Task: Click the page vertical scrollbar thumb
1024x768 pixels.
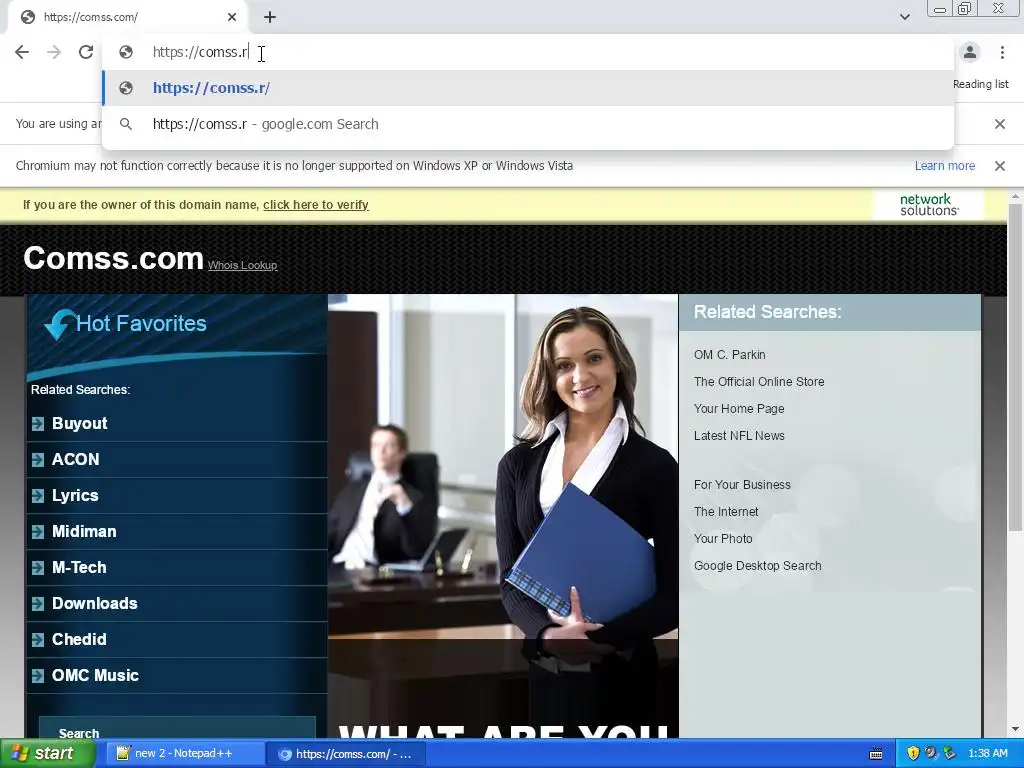Action: tap(1015, 366)
